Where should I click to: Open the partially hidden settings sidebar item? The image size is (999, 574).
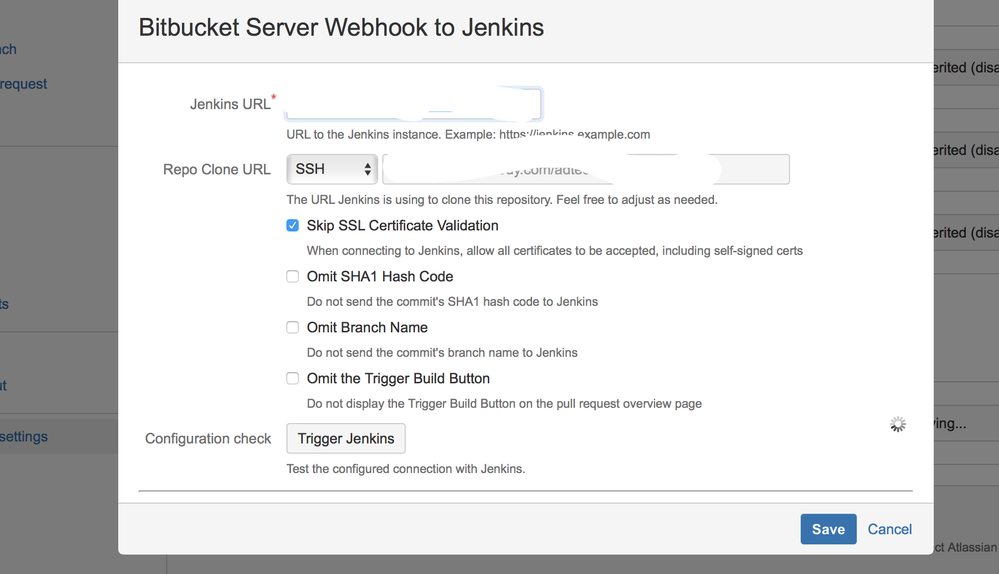point(24,437)
